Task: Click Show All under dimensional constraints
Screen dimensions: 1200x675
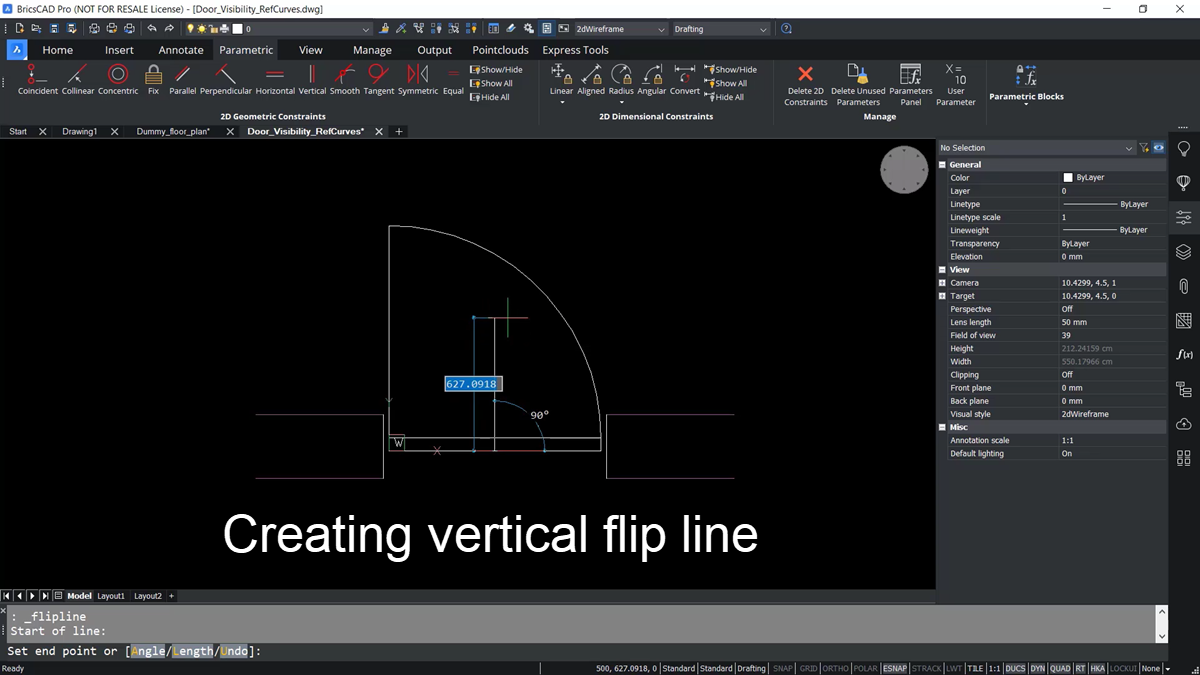Action: click(726, 83)
